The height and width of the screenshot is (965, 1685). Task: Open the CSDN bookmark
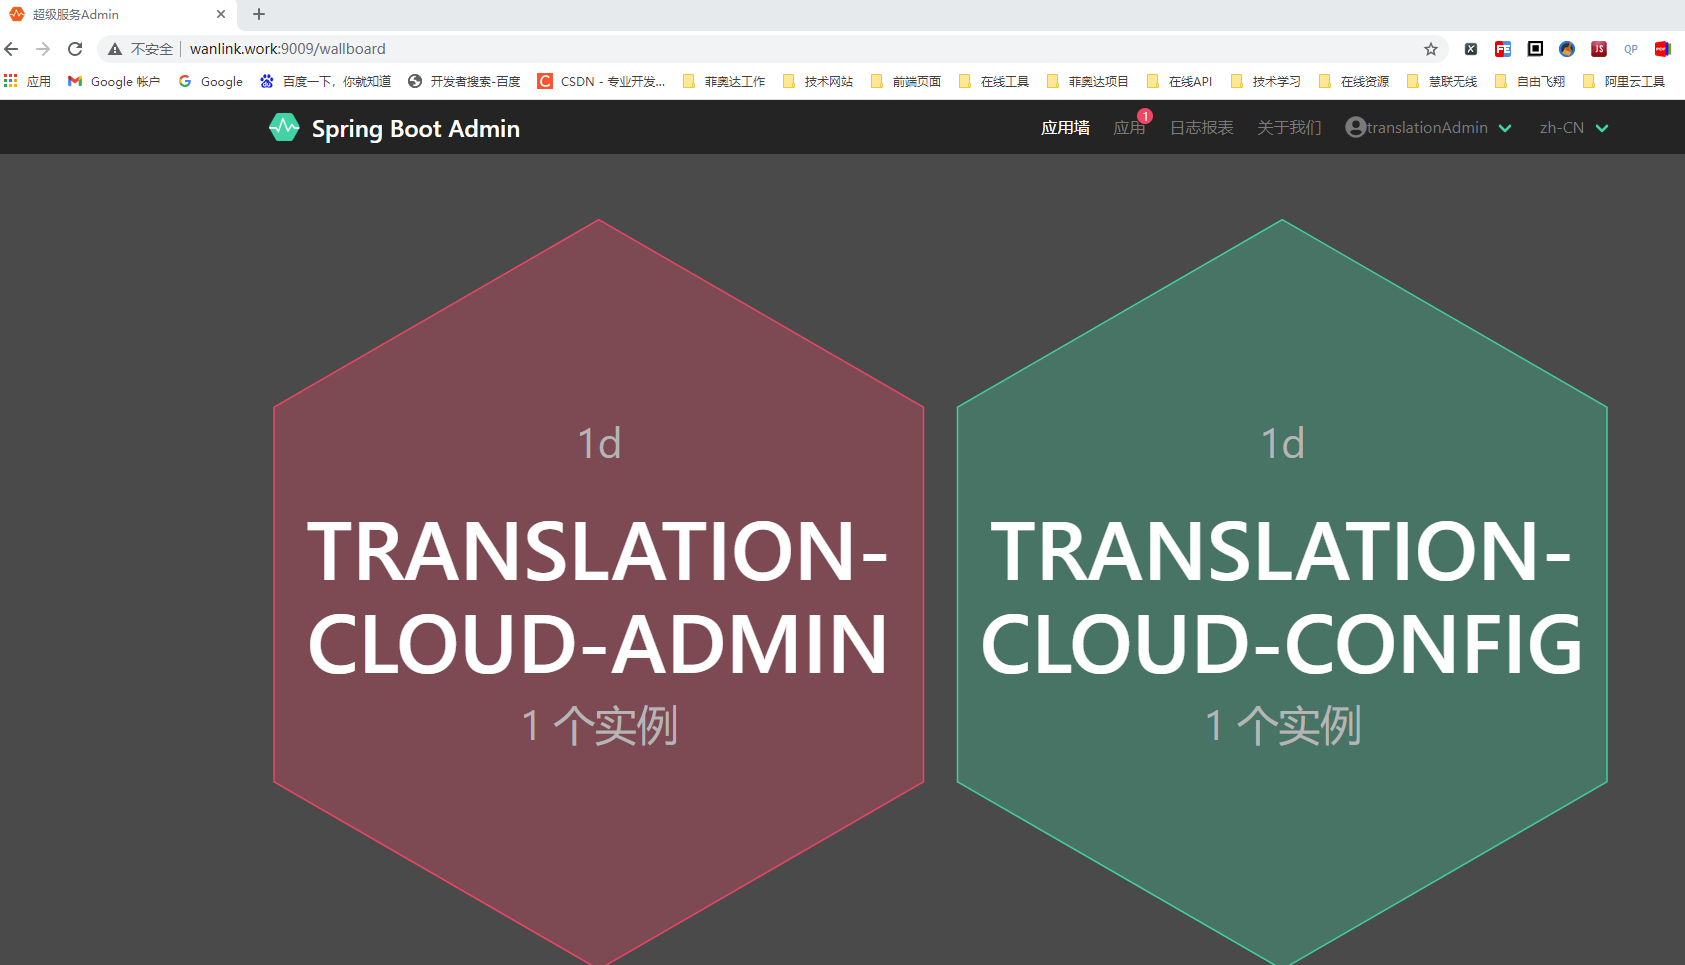click(601, 81)
